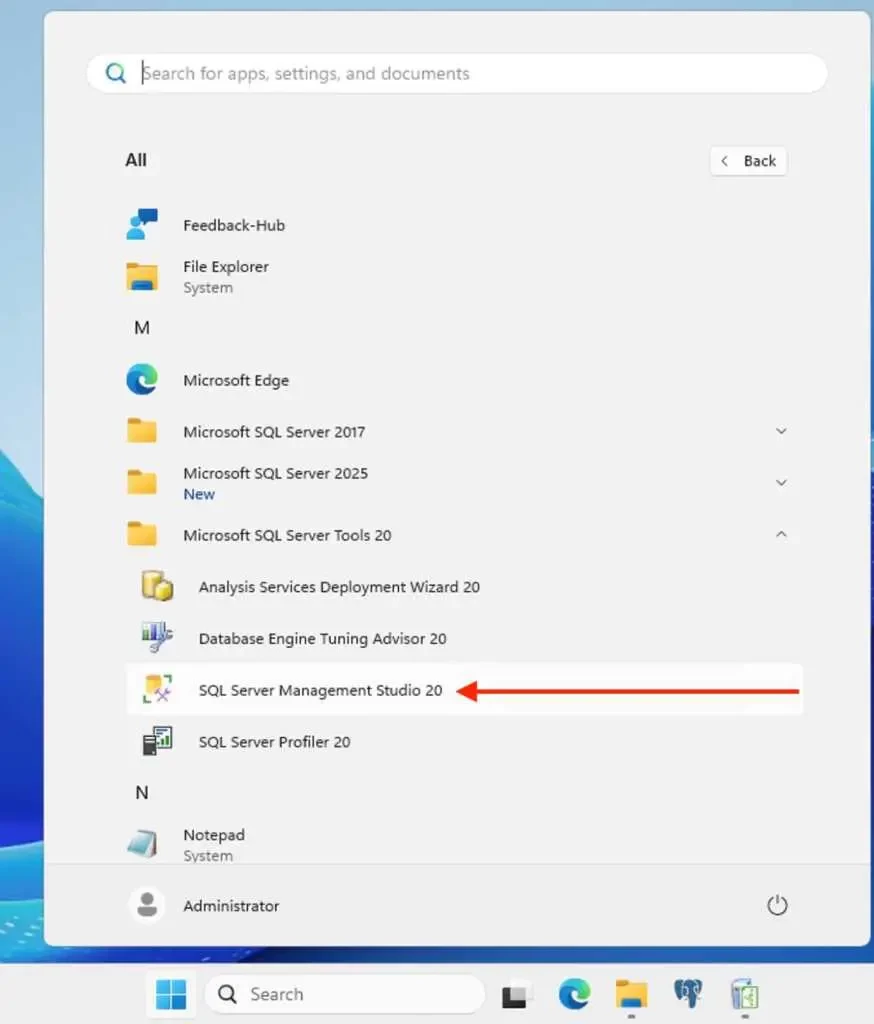
Task: Open the Microsoft Edge icon in the app list
Action: (142, 379)
